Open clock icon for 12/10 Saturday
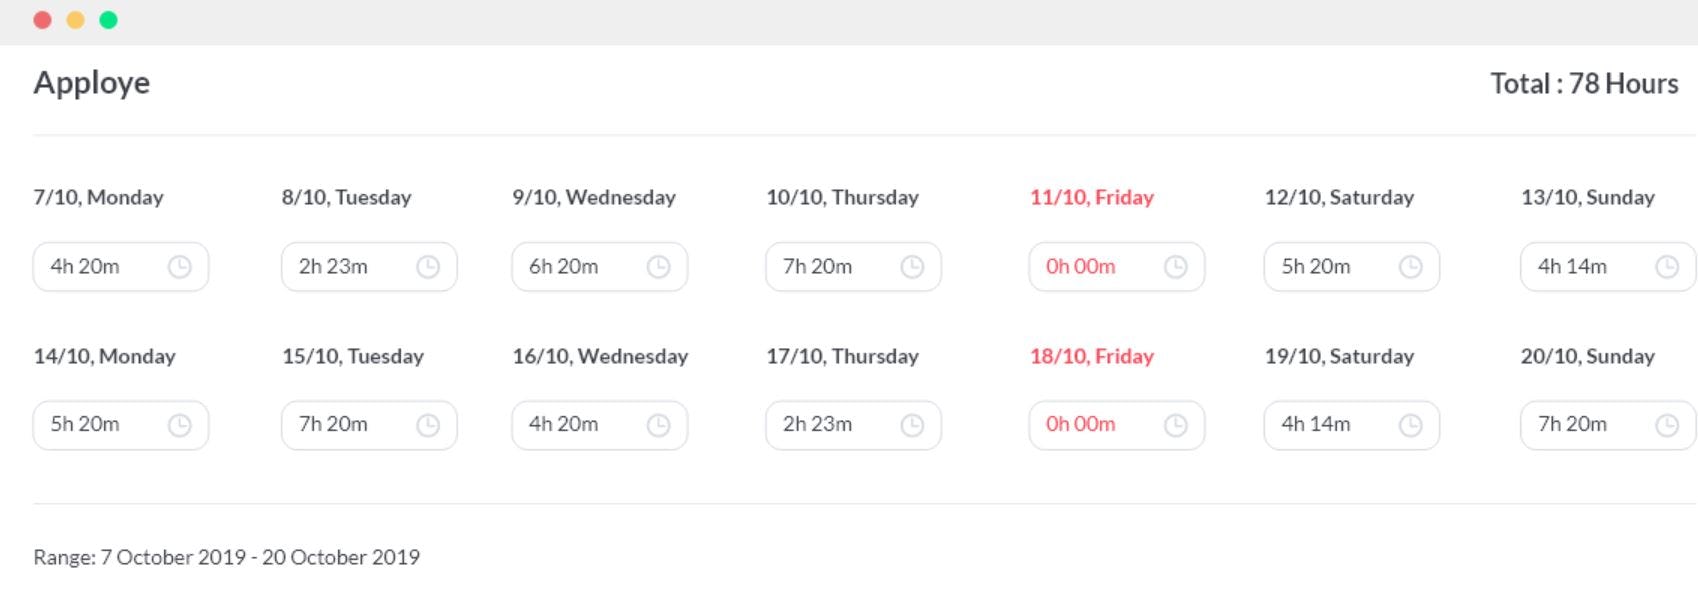1698x614 pixels. (x=1410, y=267)
